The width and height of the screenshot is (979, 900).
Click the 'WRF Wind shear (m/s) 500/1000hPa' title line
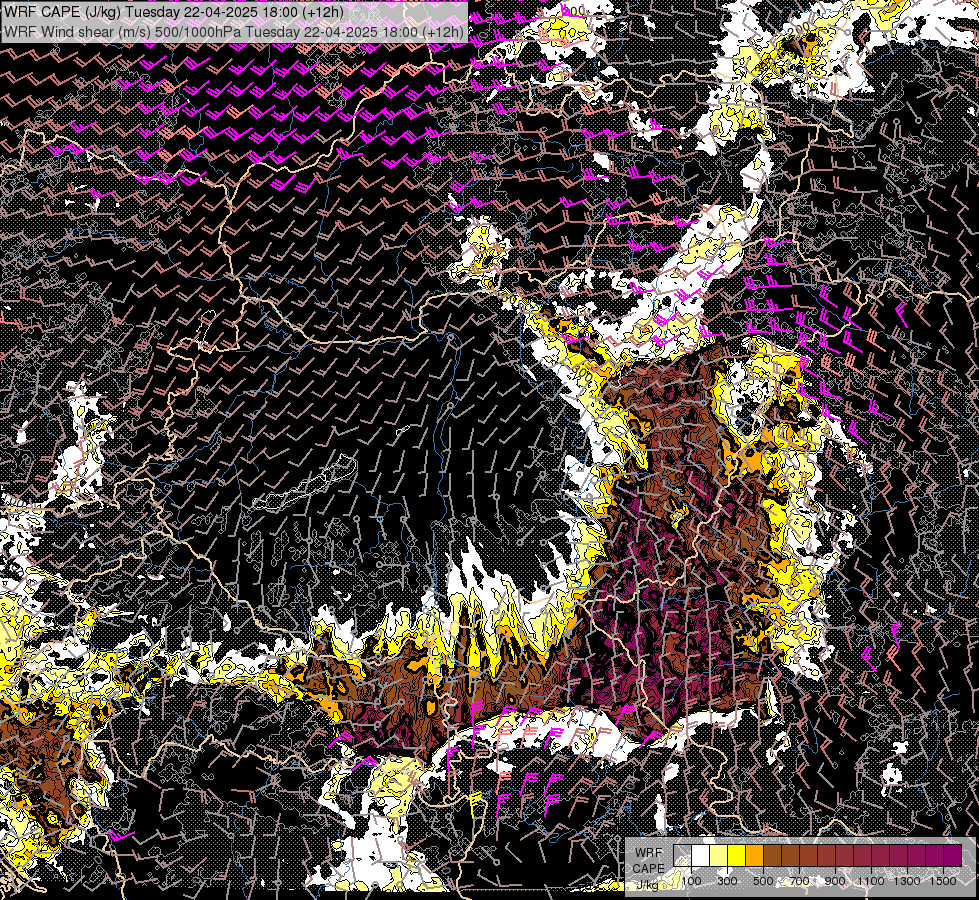(234, 32)
